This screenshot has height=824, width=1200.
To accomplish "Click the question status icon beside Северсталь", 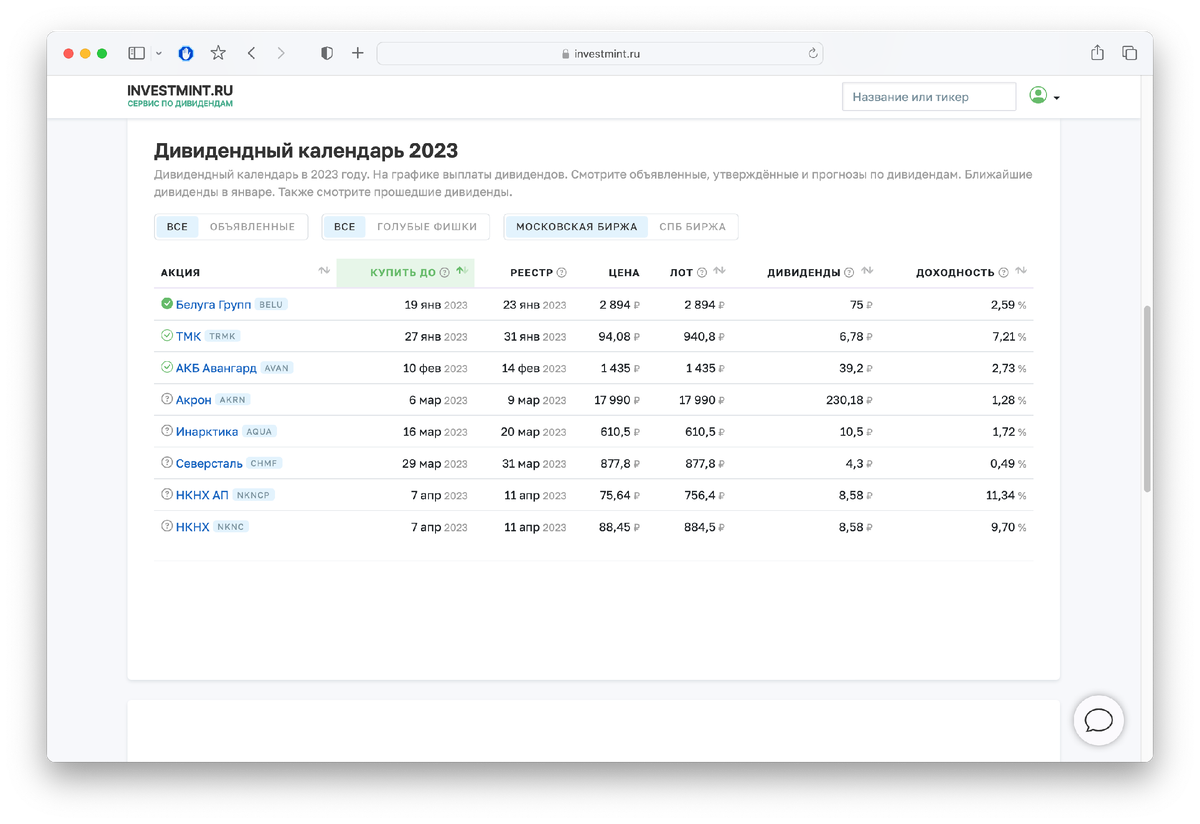I will click(x=167, y=463).
